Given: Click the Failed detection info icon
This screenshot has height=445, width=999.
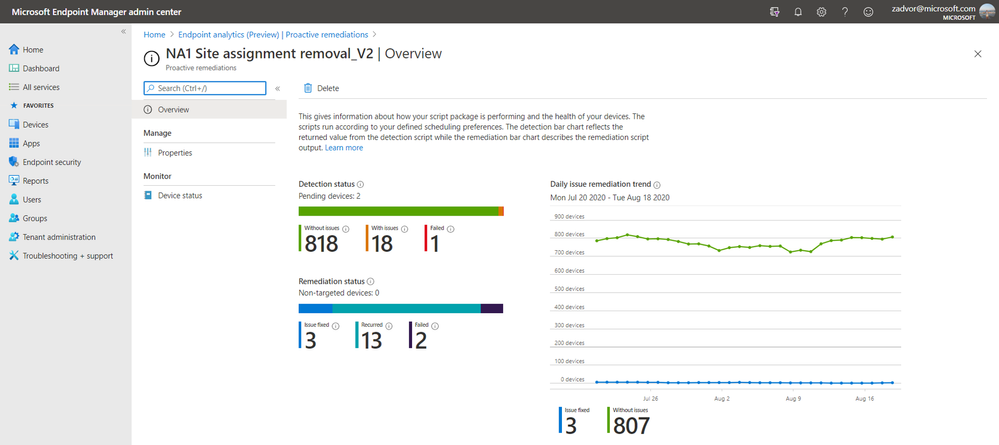Looking at the screenshot, I should (x=450, y=229).
